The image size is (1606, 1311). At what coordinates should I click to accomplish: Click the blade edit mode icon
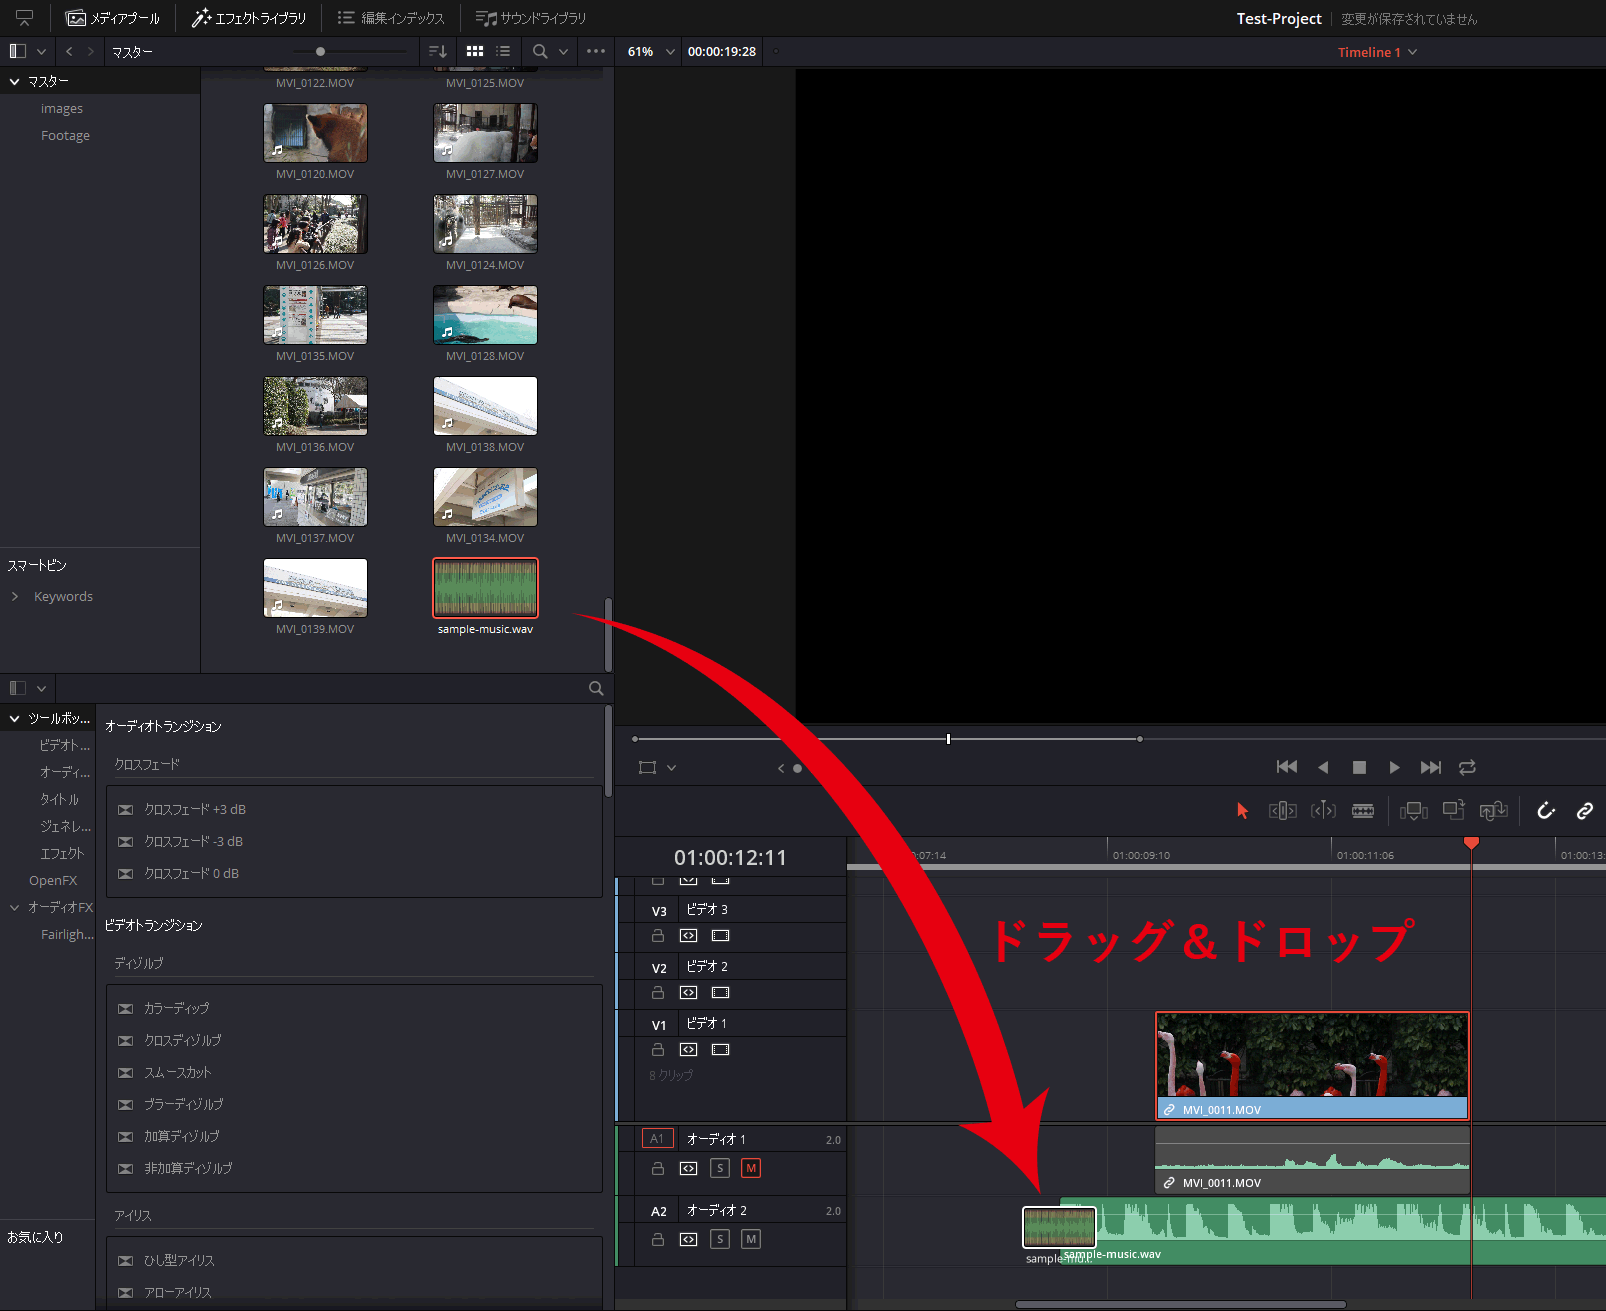pos(1363,811)
